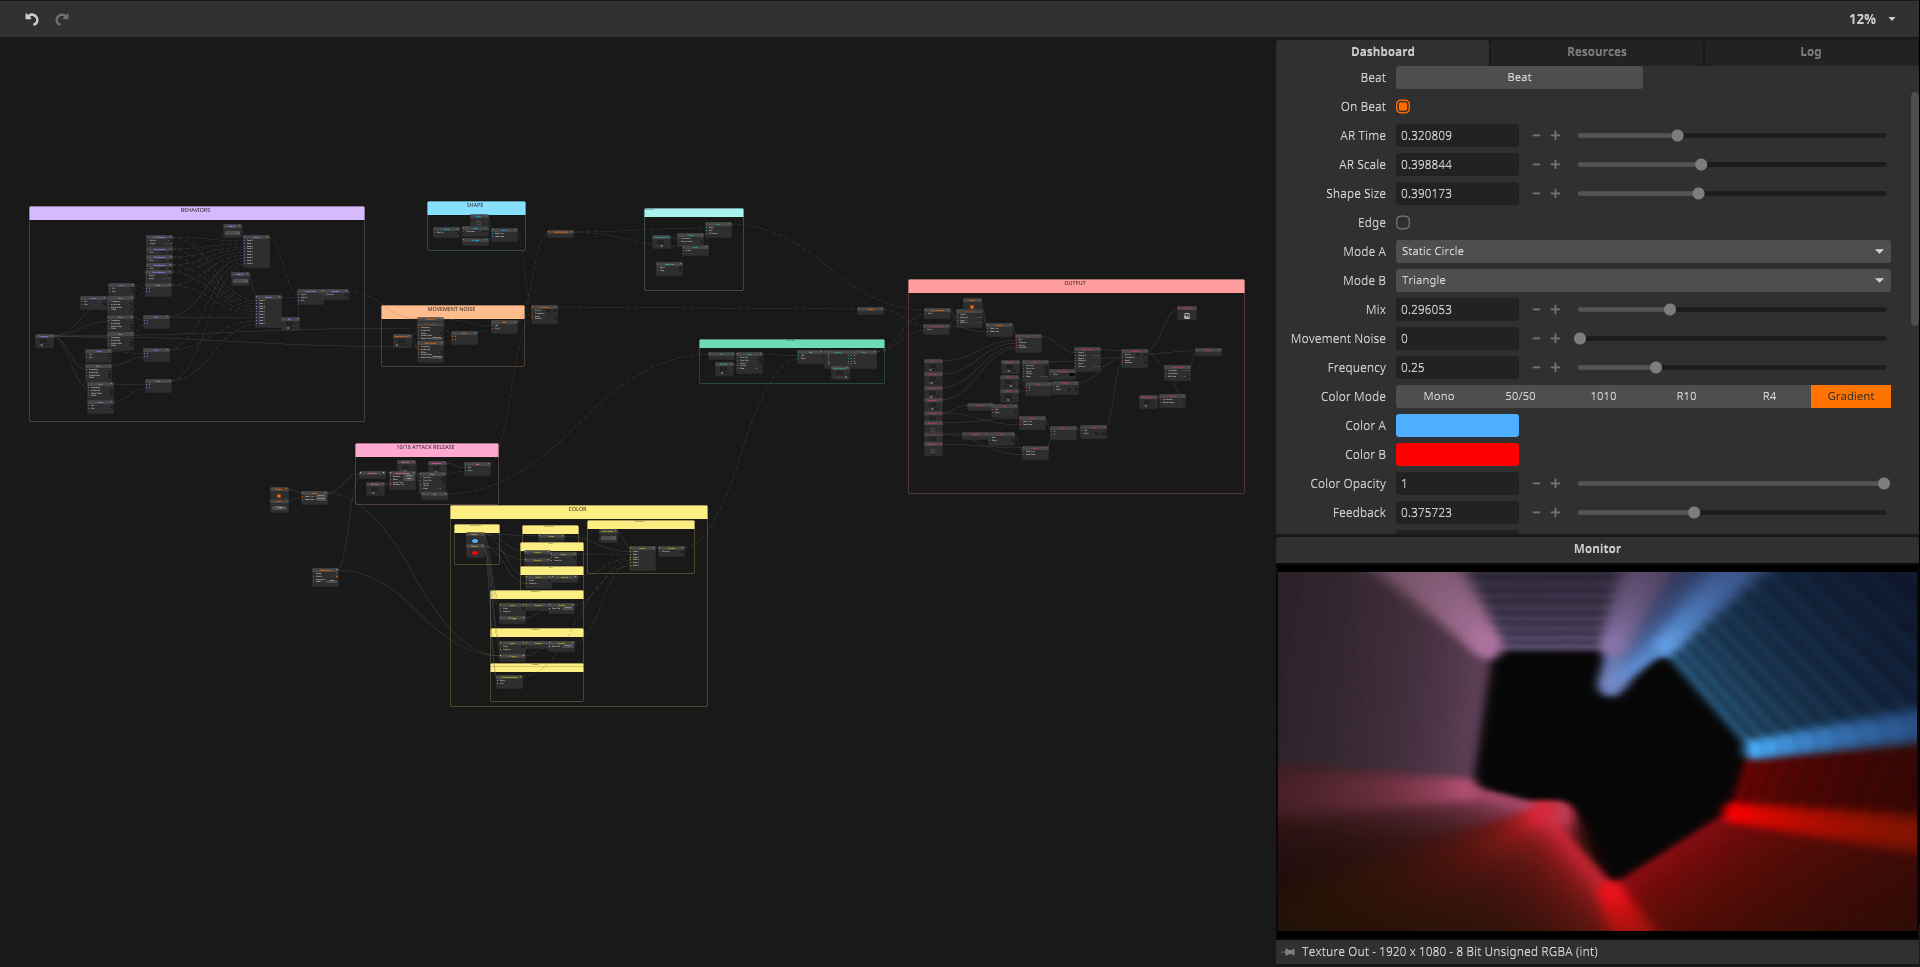1920x967 pixels.
Task: Select Gradient color mode
Action: tap(1850, 397)
